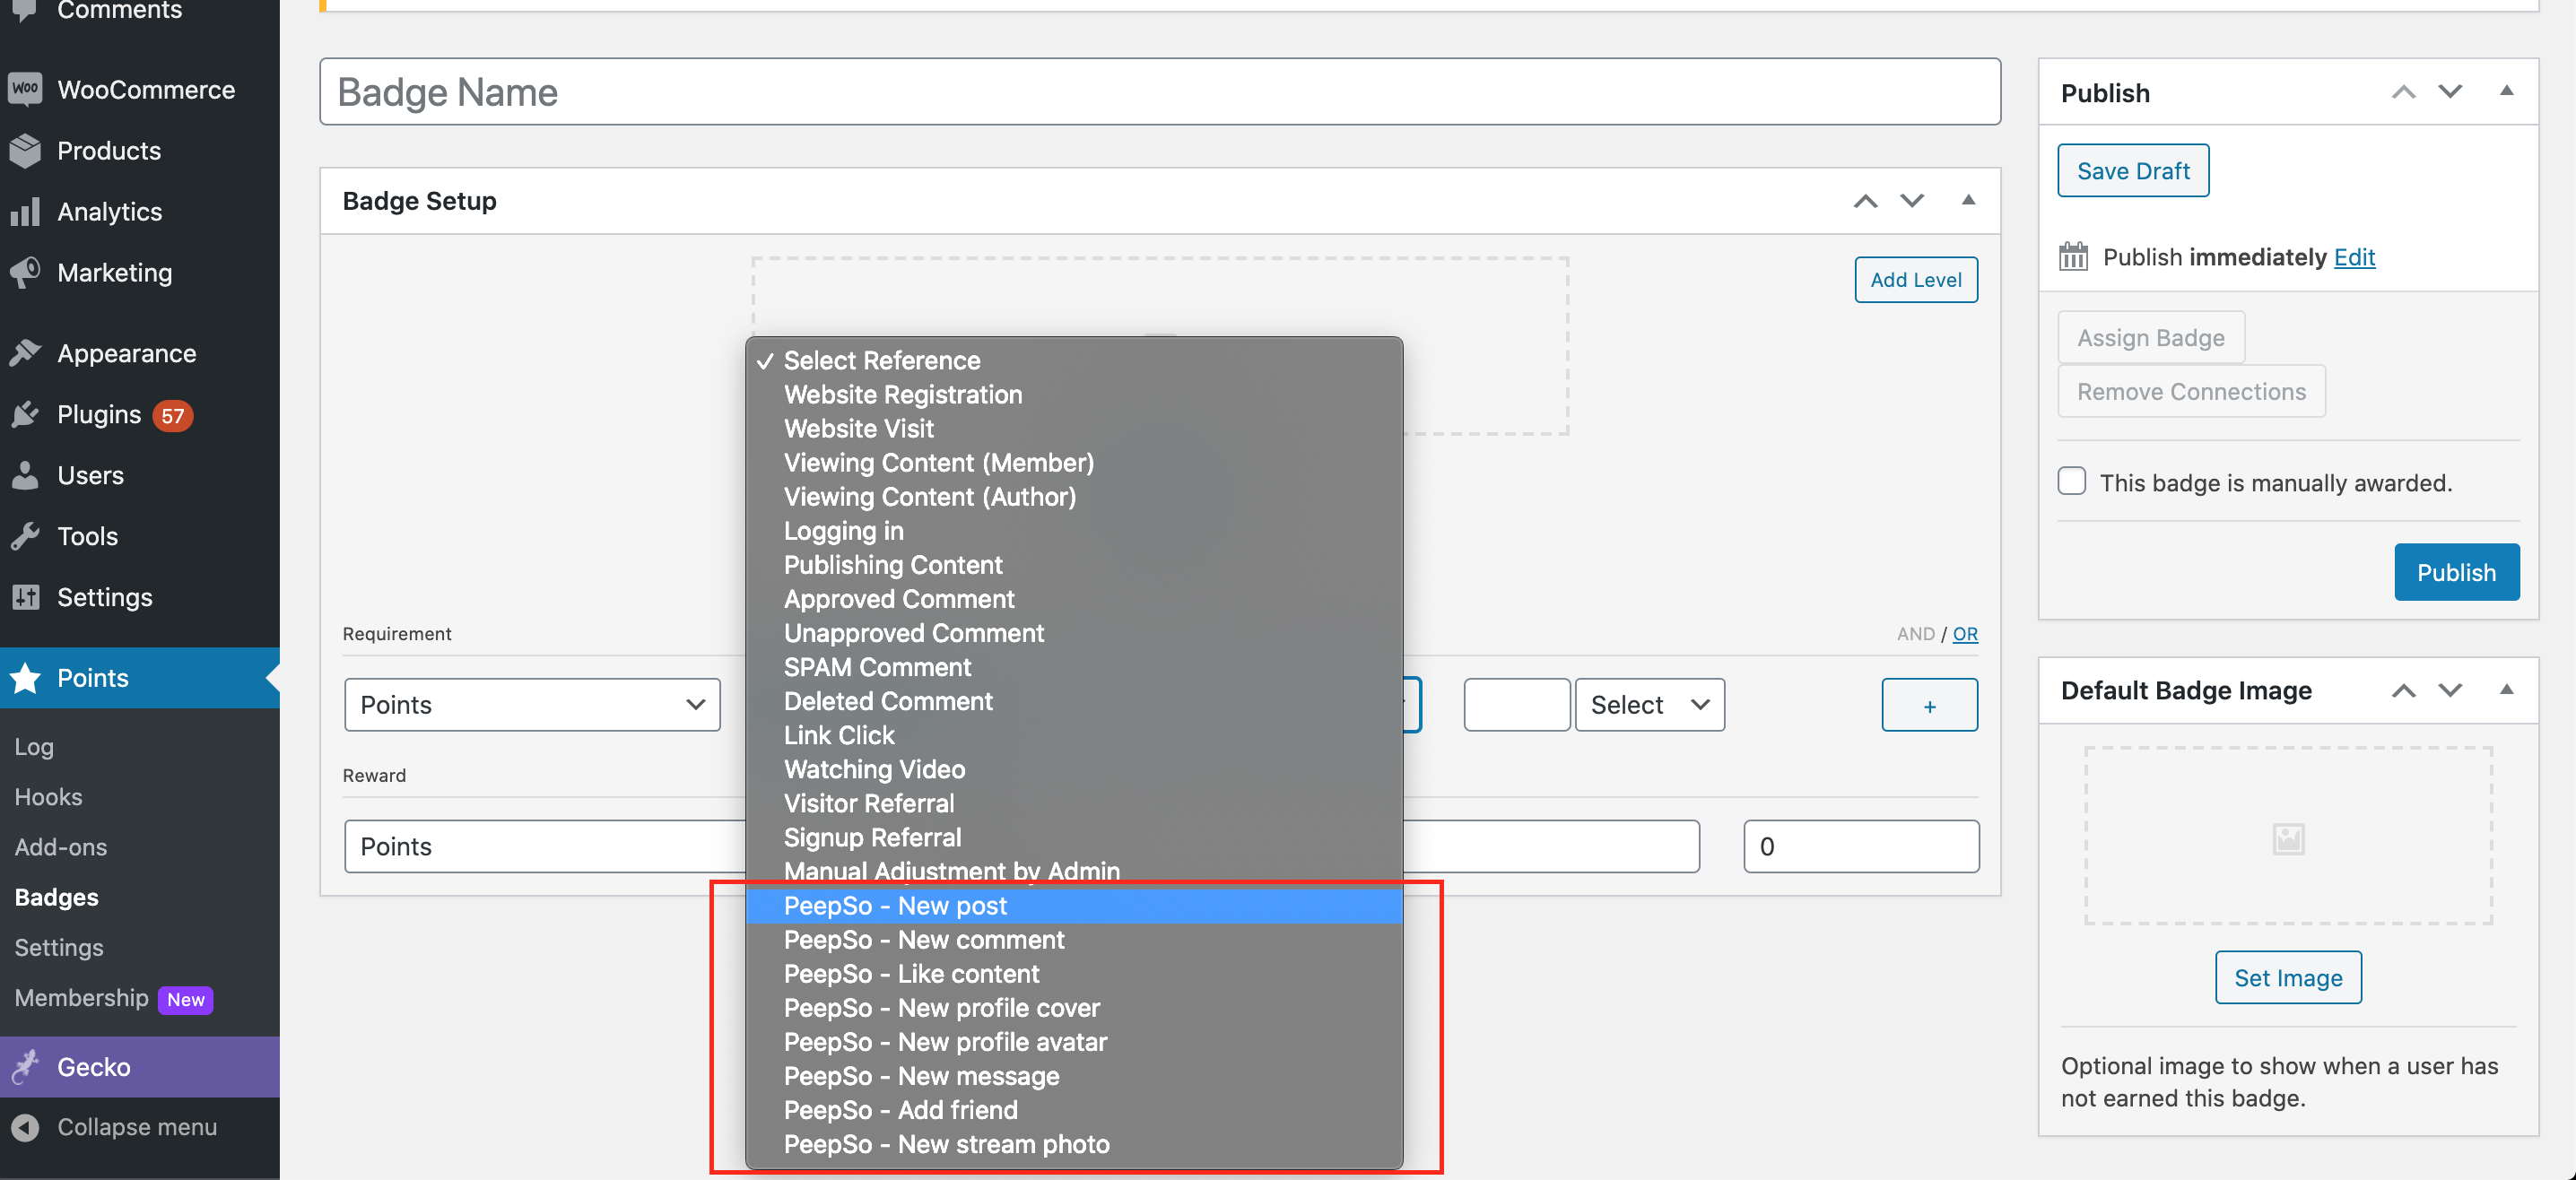This screenshot has width=2576, height=1180.
Task: Click the Plugins plug icon
Action: (x=25, y=414)
